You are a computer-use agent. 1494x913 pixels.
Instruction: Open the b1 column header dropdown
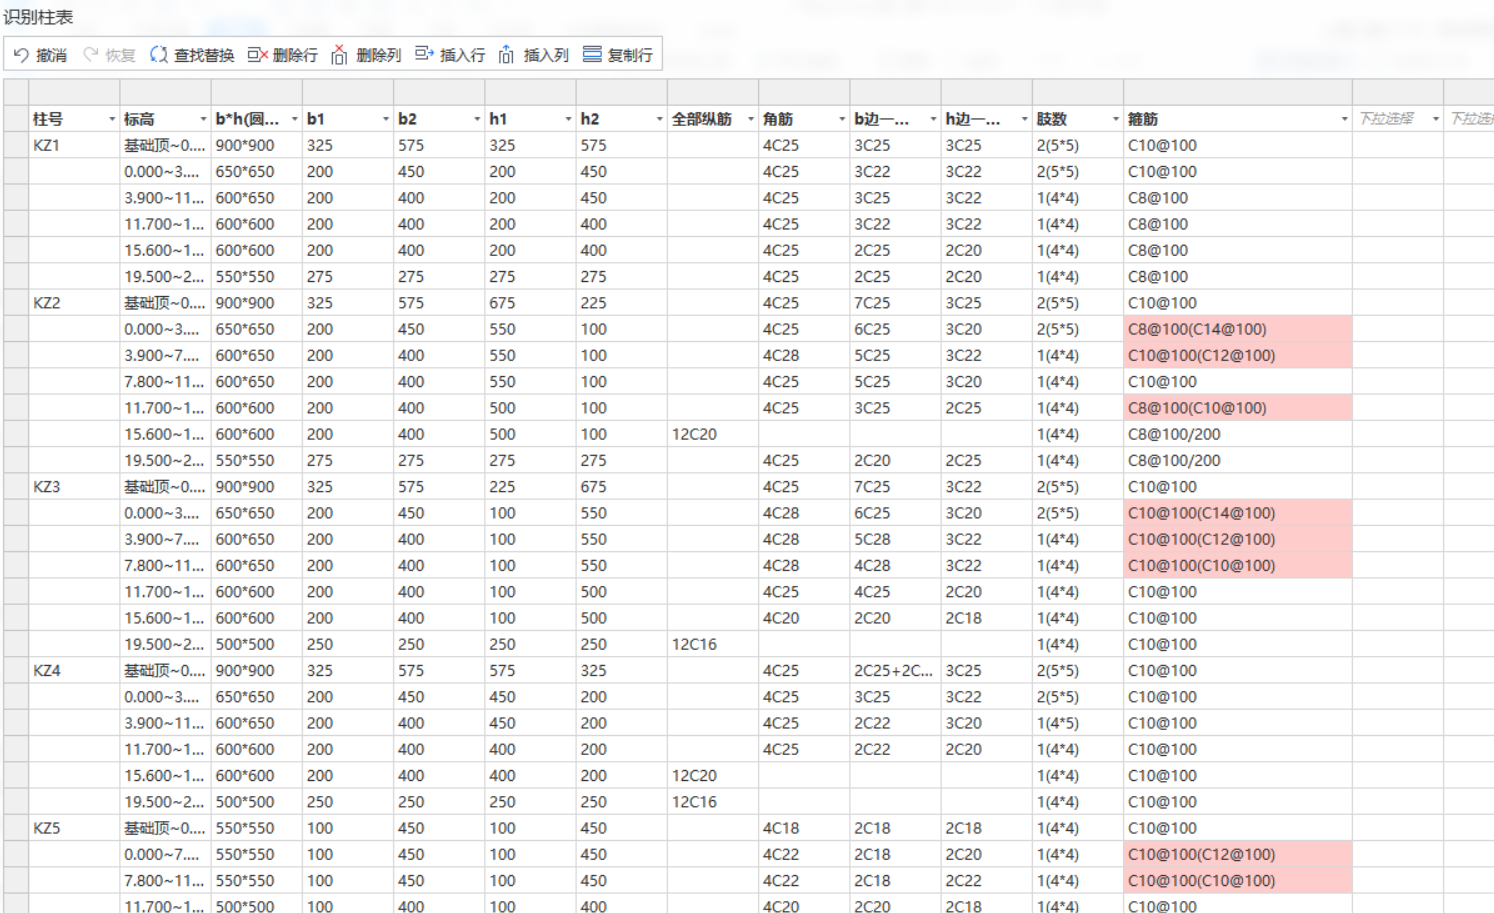pyautogui.click(x=385, y=119)
